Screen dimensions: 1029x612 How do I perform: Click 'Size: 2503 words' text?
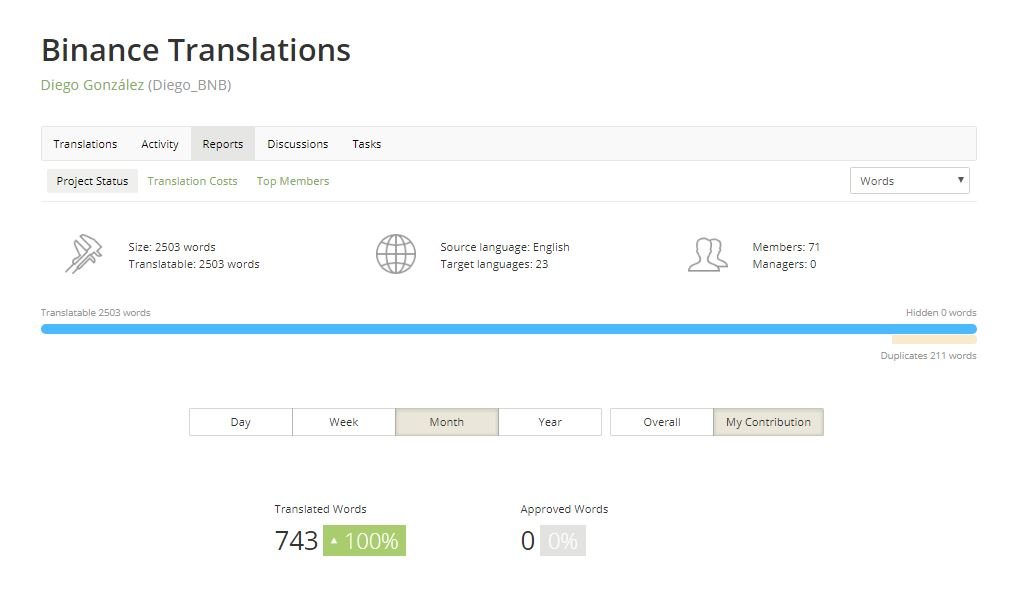pyautogui.click(x=172, y=247)
